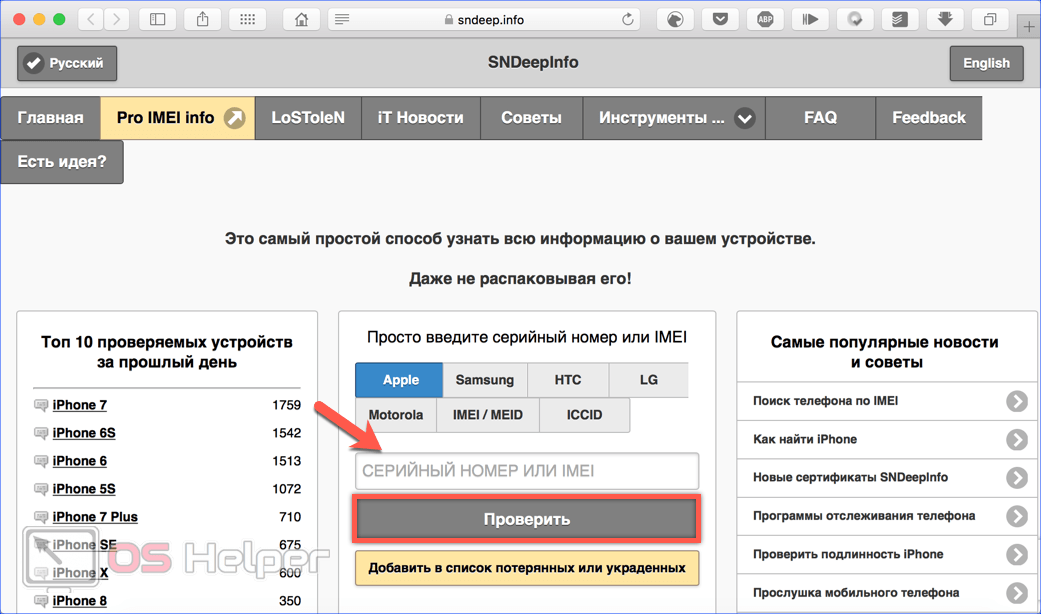Click chevron next to Поиск телефона по IMEI

click(1016, 401)
